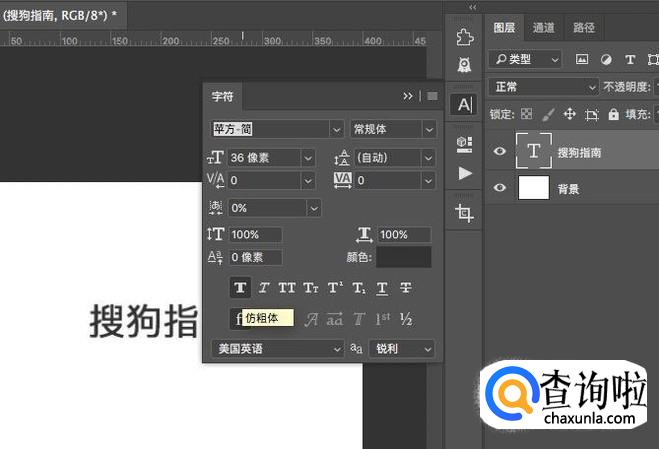Open language dropdown 美国英语
Screen dimensions: 659x449
(x=277, y=349)
